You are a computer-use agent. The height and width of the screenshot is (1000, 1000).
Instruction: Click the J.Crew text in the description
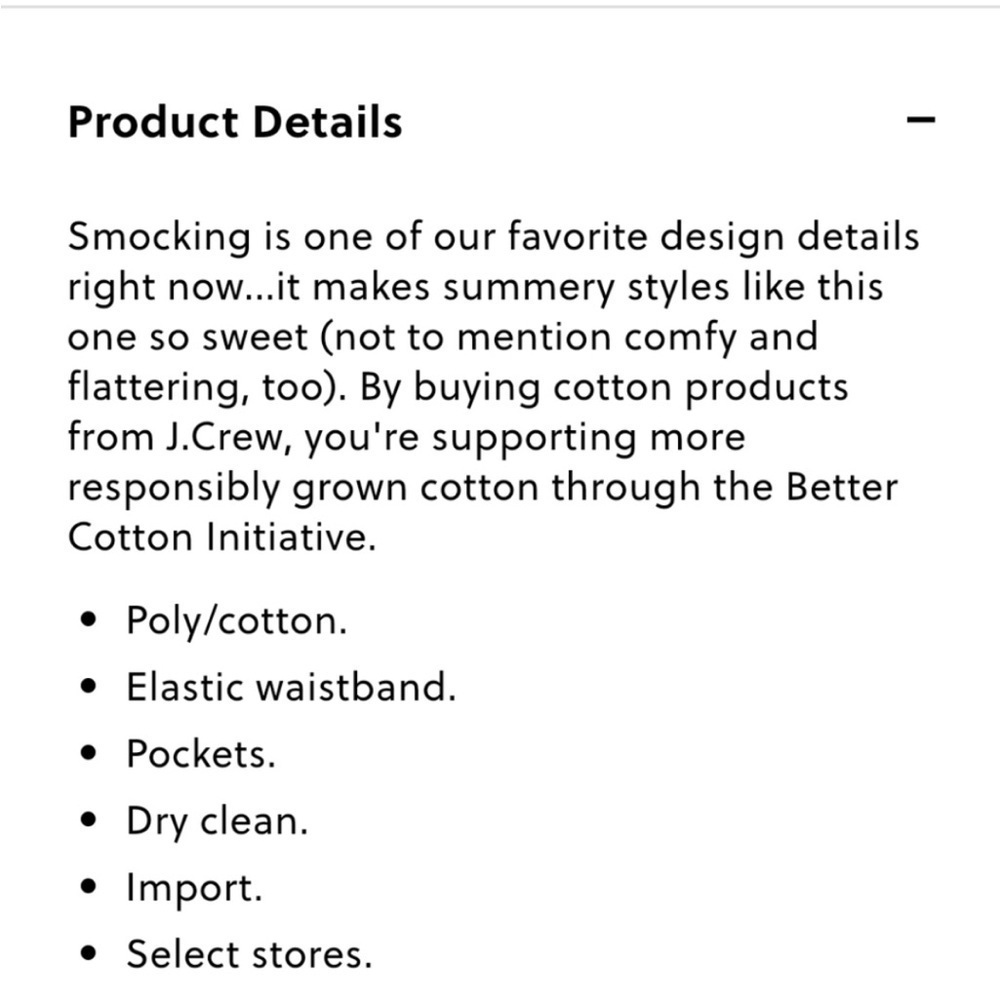[x=224, y=438]
